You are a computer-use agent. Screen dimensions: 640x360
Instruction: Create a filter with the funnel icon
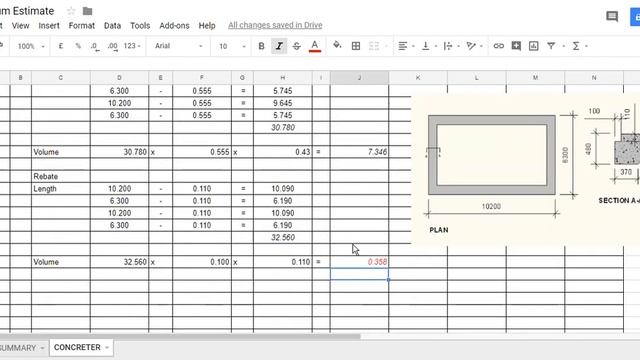coord(551,46)
